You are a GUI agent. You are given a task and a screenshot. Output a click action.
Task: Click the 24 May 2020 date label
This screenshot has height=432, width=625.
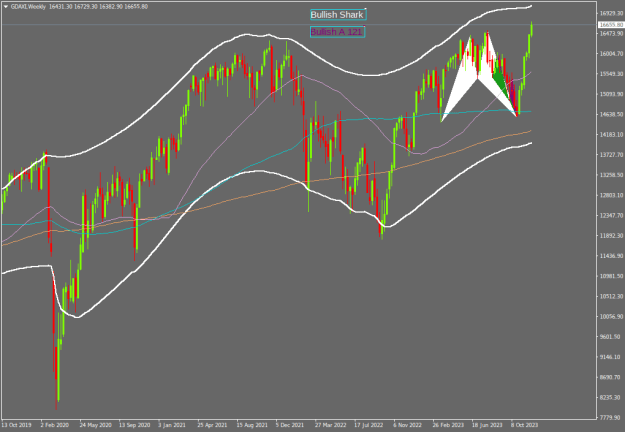pyautogui.click(x=95, y=425)
